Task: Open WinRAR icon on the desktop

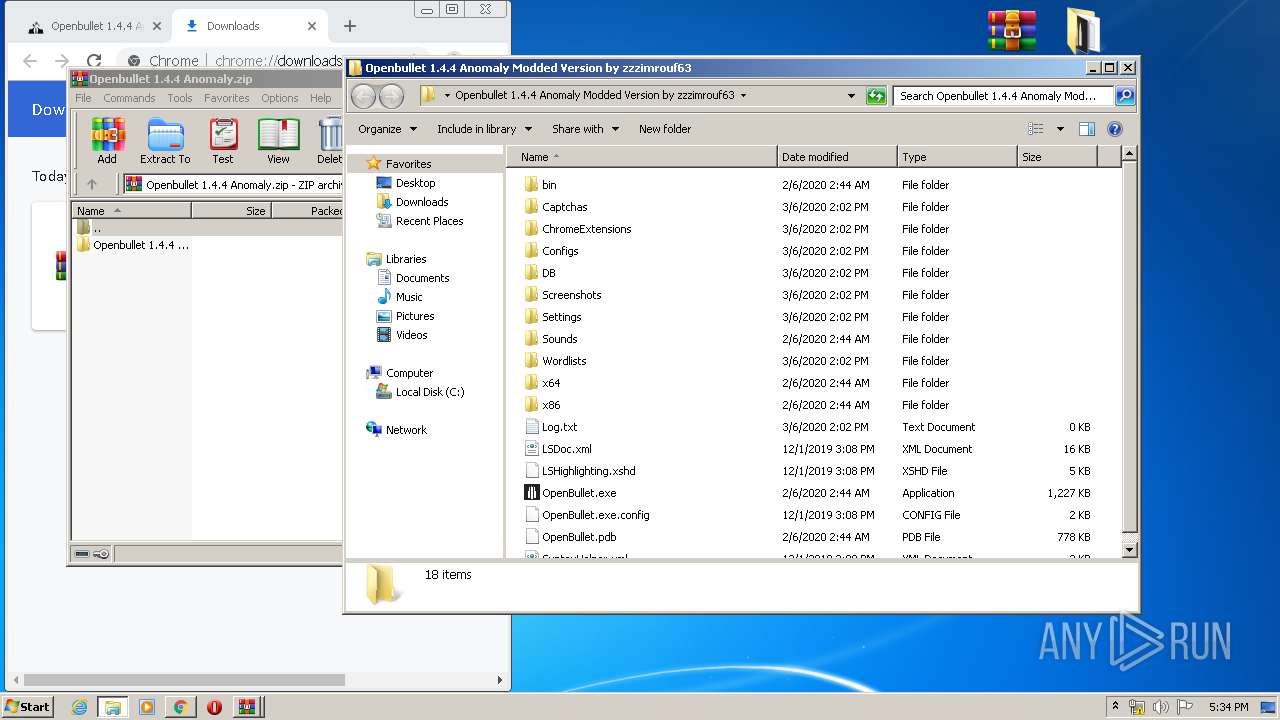Action: click(1012, 31)
